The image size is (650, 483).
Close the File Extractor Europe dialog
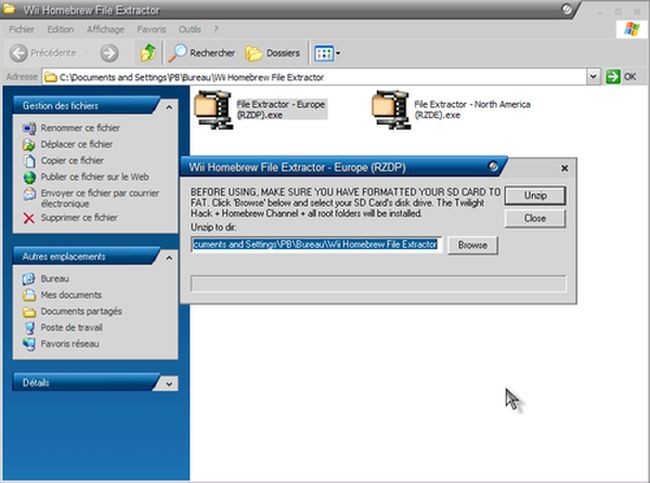[564, 168]
